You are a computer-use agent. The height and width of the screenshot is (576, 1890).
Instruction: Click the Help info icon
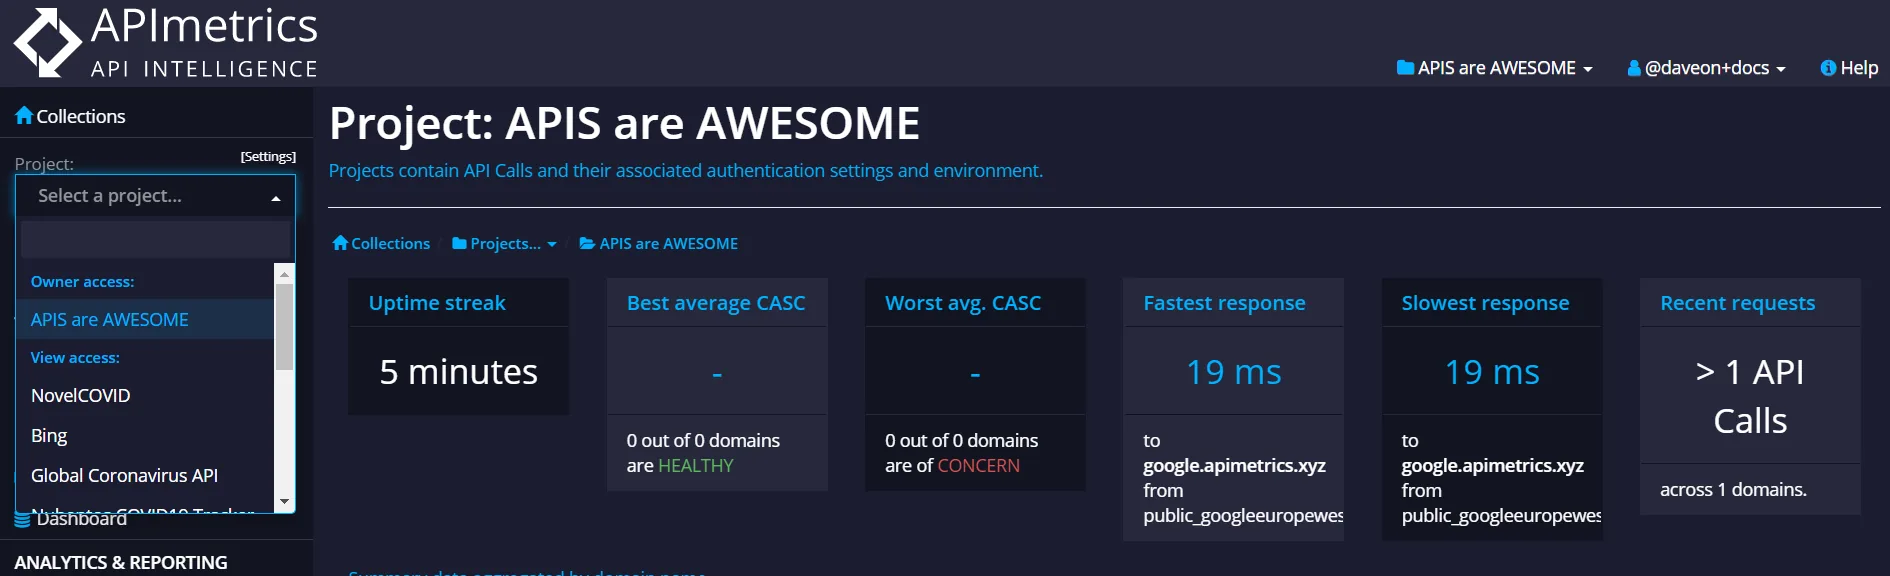click(x=1828, y=68)
